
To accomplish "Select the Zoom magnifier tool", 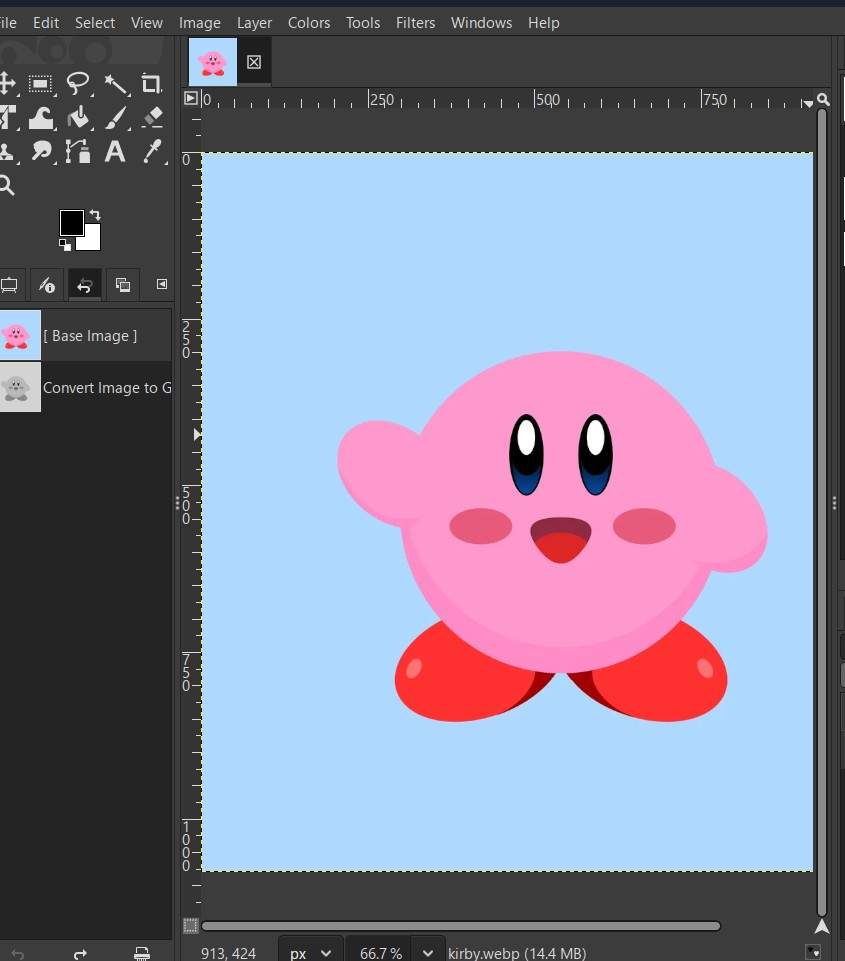I will [8, 185].
